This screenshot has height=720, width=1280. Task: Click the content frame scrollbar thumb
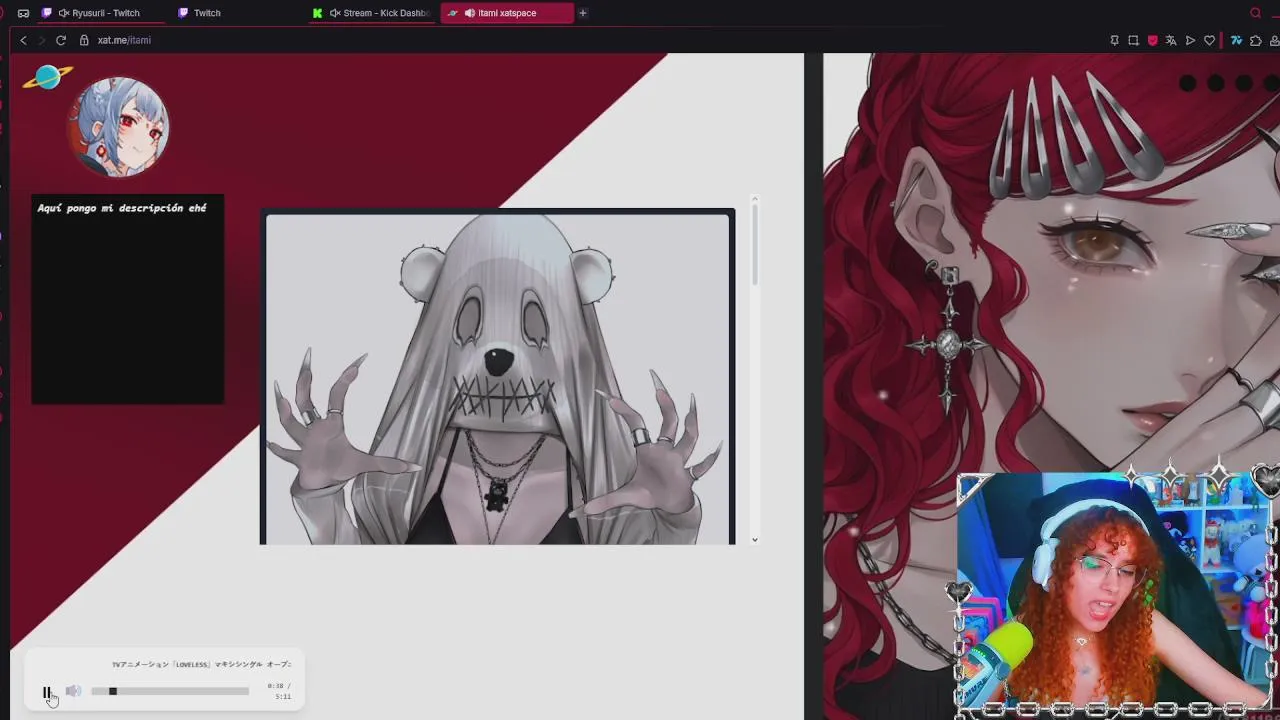[x=754, y=243]
